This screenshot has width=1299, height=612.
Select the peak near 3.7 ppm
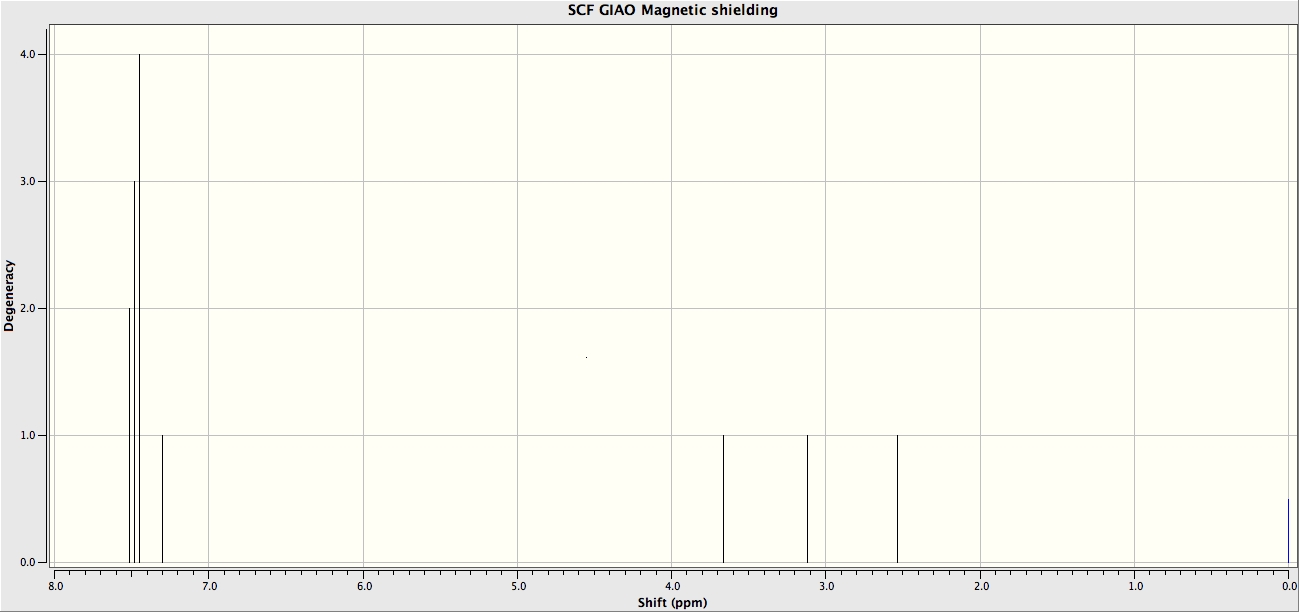tap(723, 499)
